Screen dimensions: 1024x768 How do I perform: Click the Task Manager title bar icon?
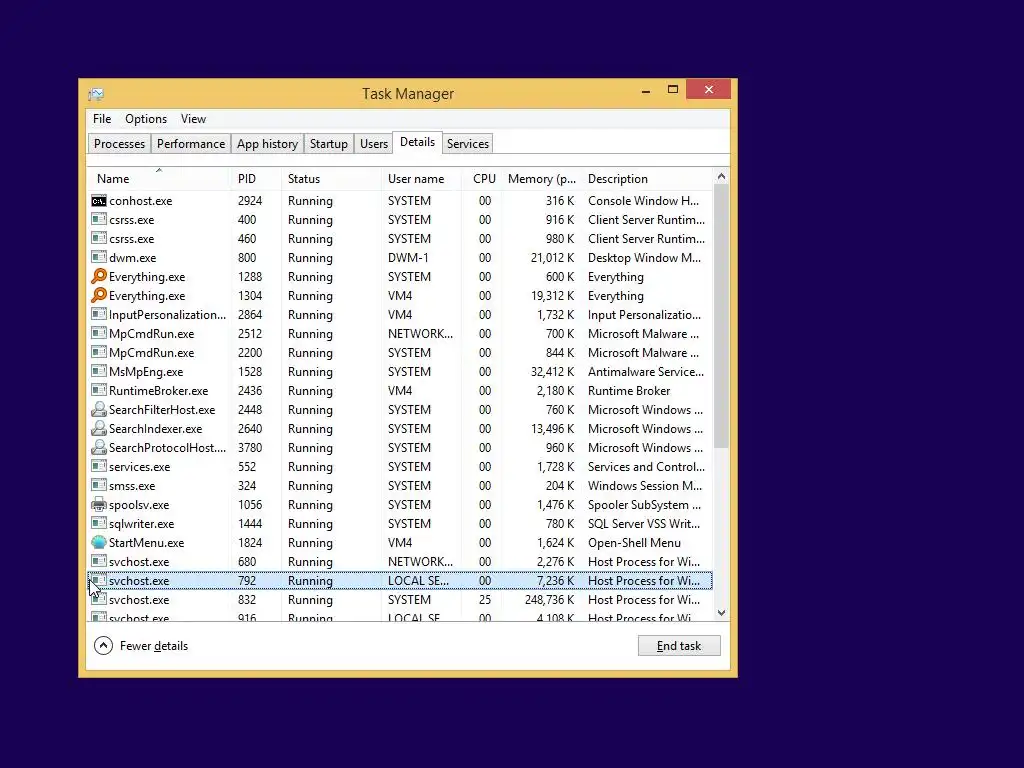click(96, 94)
